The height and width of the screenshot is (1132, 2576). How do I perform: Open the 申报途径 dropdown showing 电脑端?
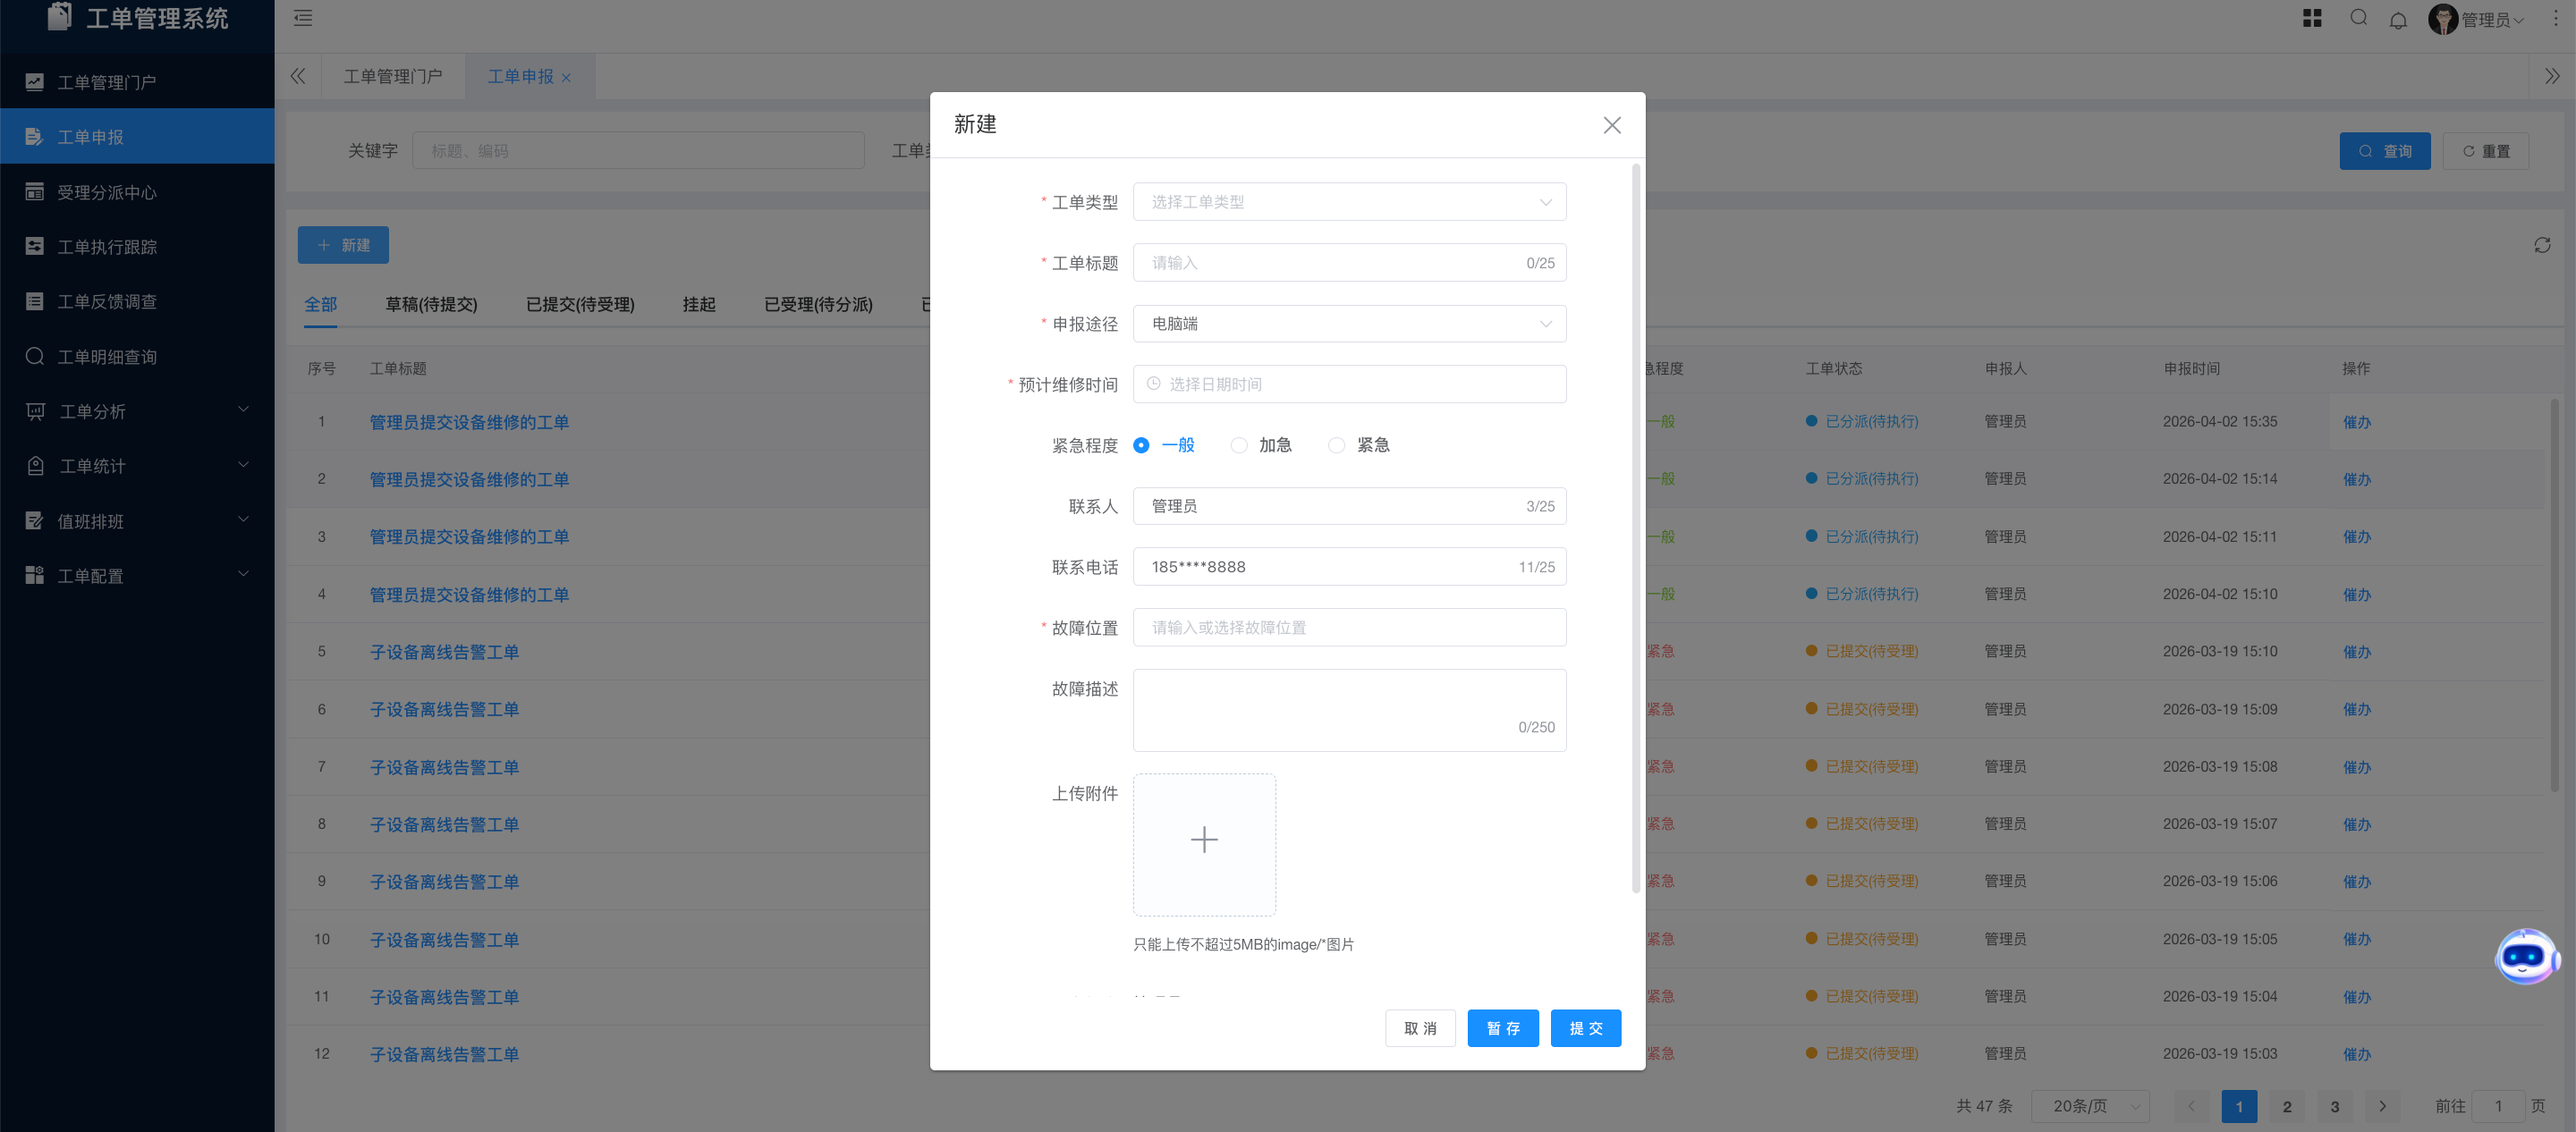coord(1349,324)
